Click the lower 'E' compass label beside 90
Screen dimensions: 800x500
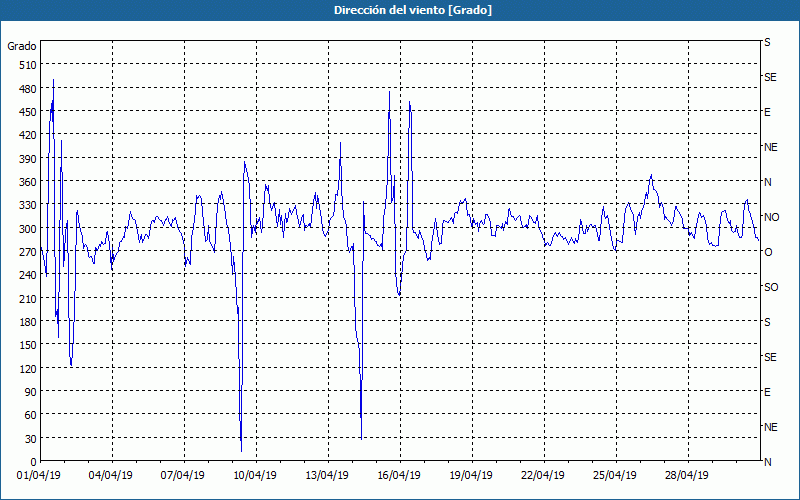click(x=767, y=392)
